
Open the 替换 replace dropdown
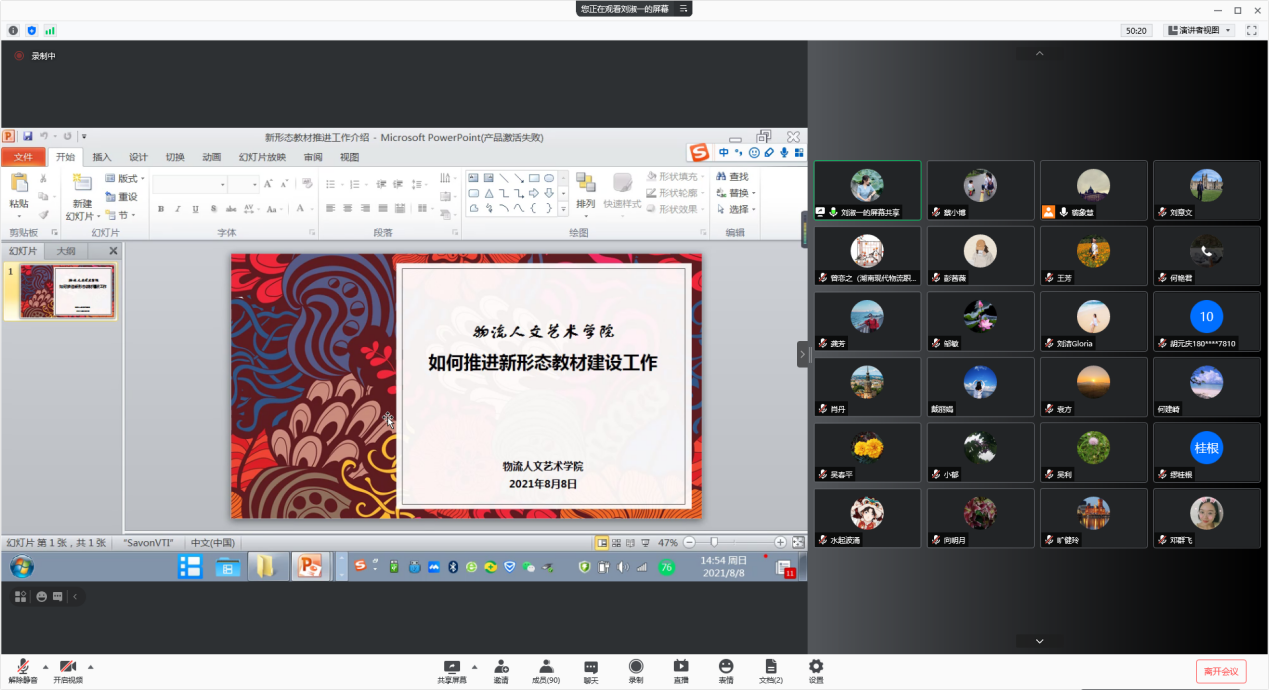pyautogui.click(x=736, y=193)
